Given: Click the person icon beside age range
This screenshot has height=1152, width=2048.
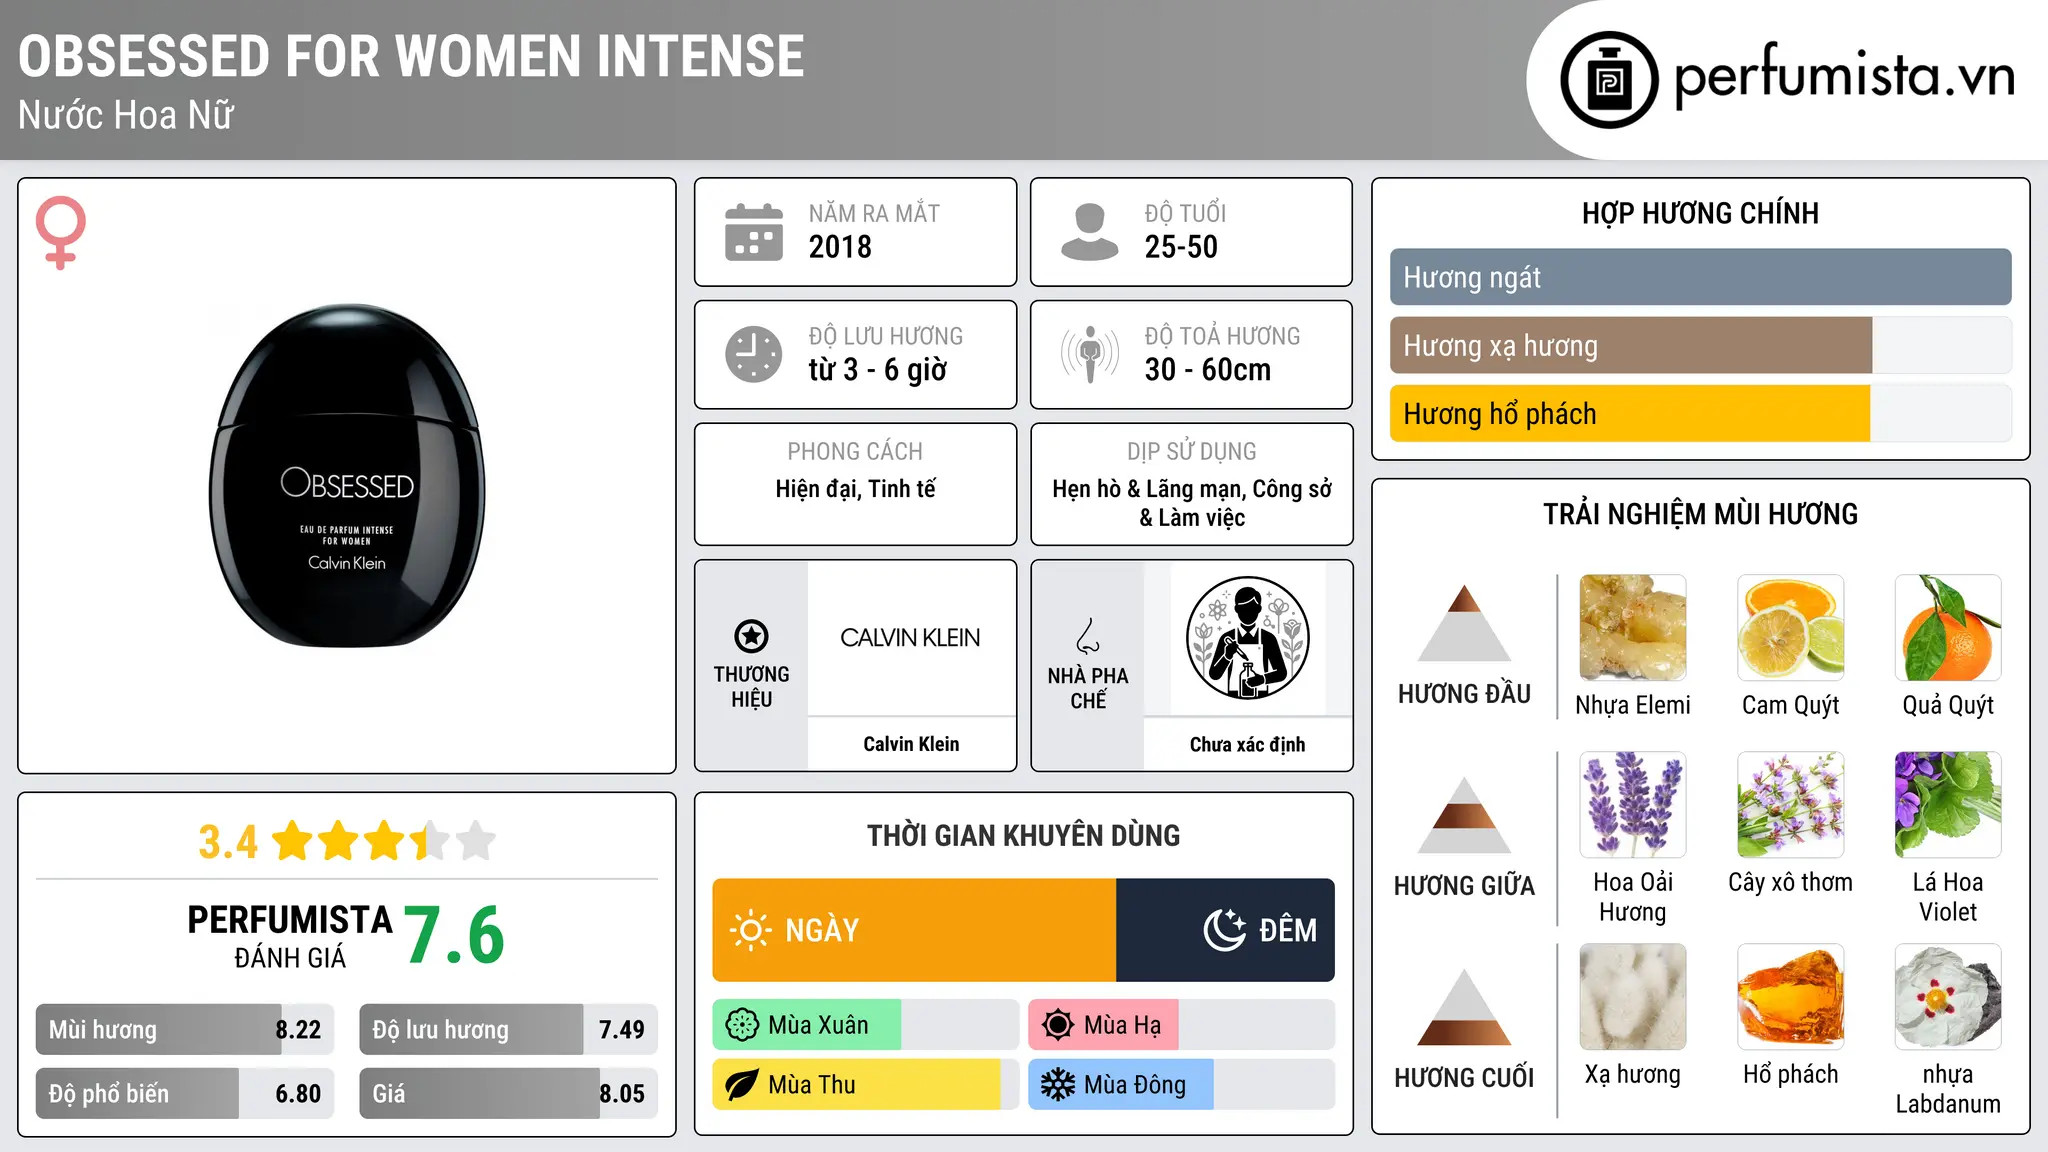Looking at the screenshot, I should (1089, 232).
